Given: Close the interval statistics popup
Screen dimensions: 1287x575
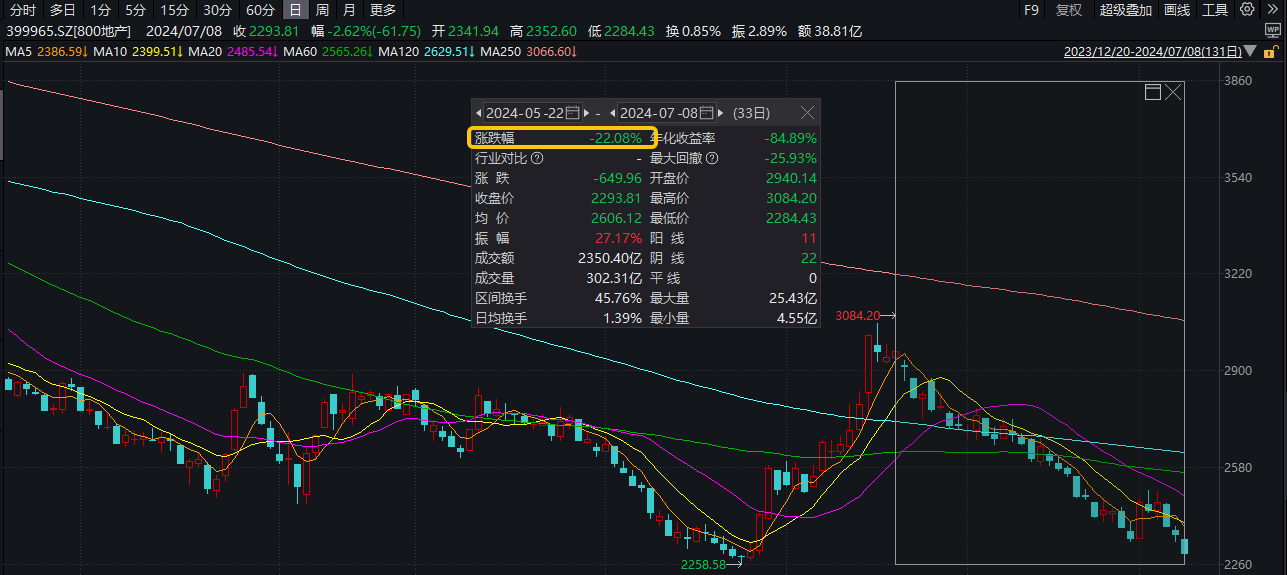Looking at the screenshot, I should click(808, 113).
